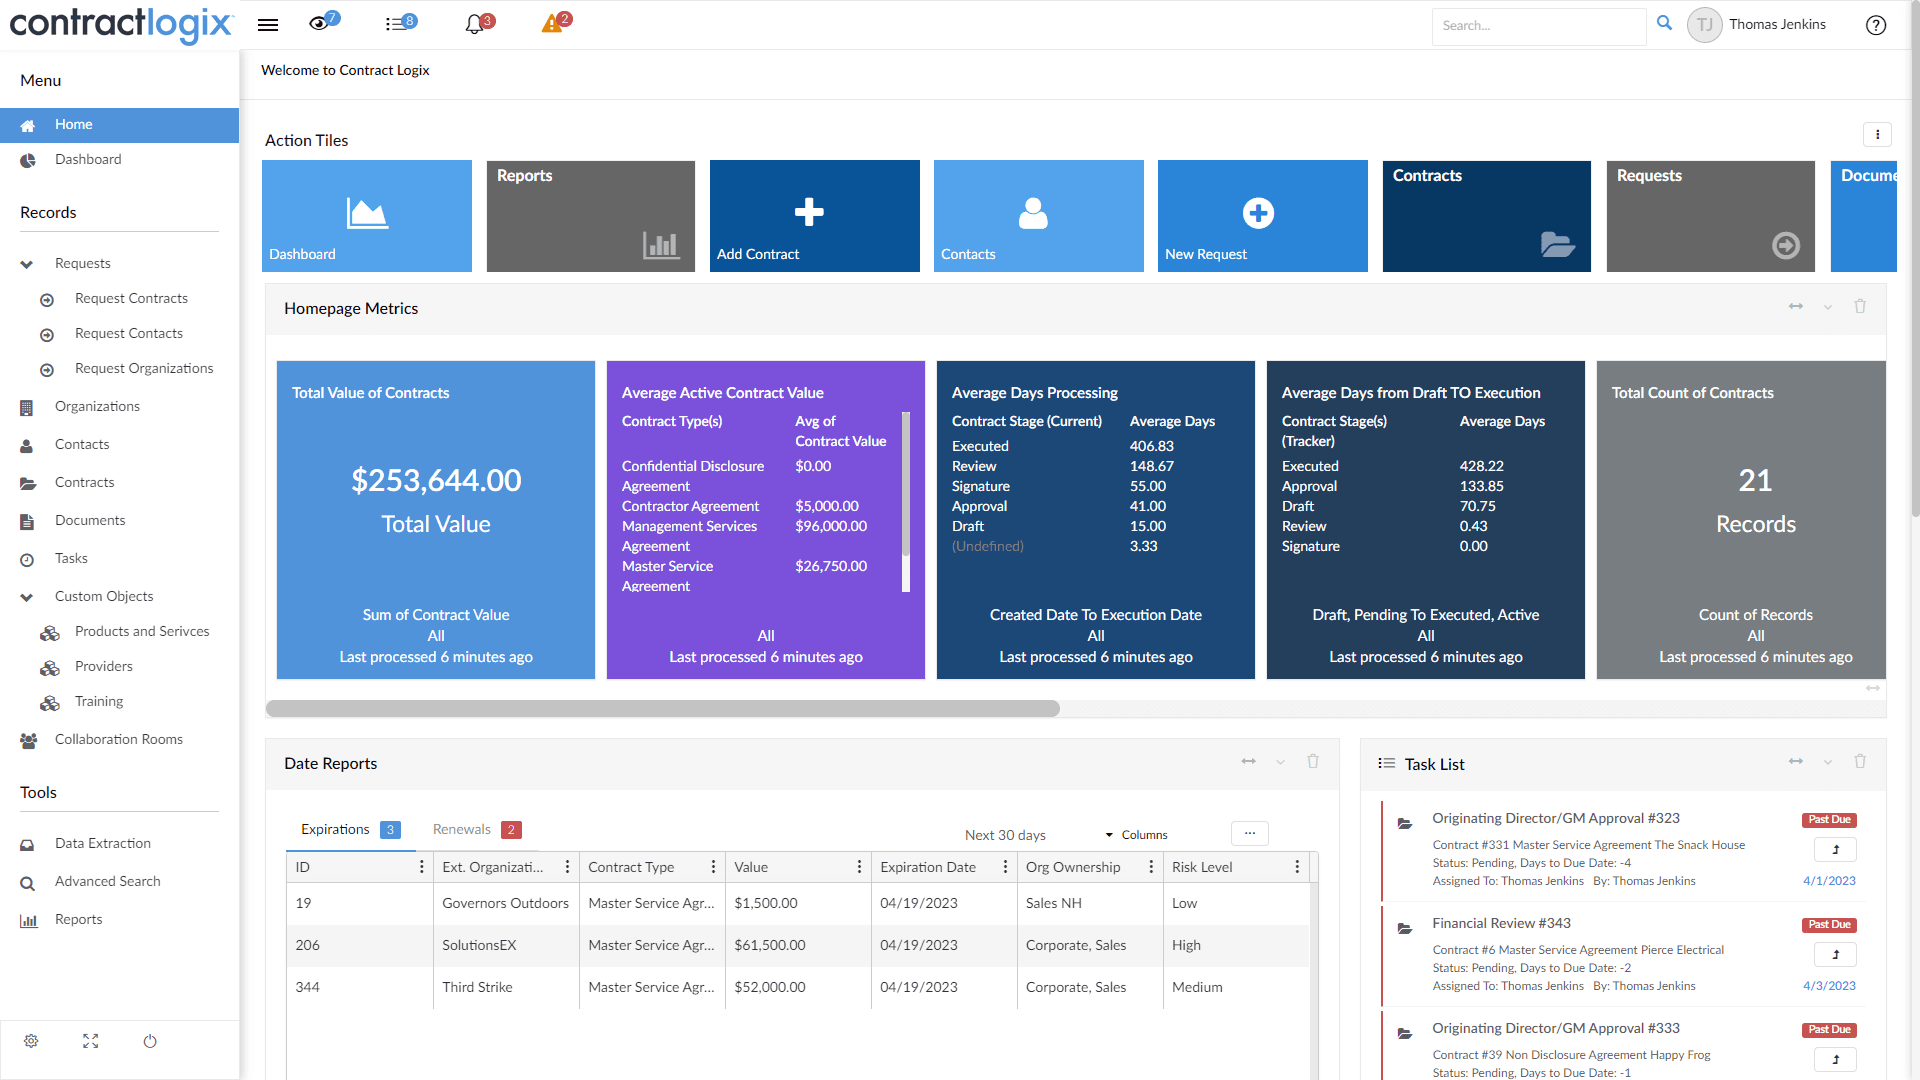Open the Columns dropdown in Date Reports

pos(1141,834)
